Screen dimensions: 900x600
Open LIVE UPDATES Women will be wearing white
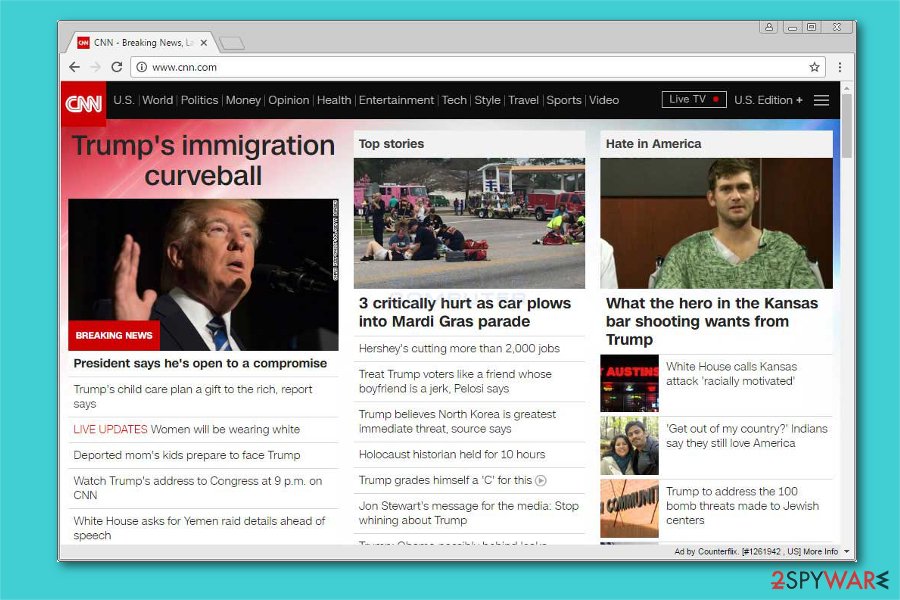click(187, 429)
